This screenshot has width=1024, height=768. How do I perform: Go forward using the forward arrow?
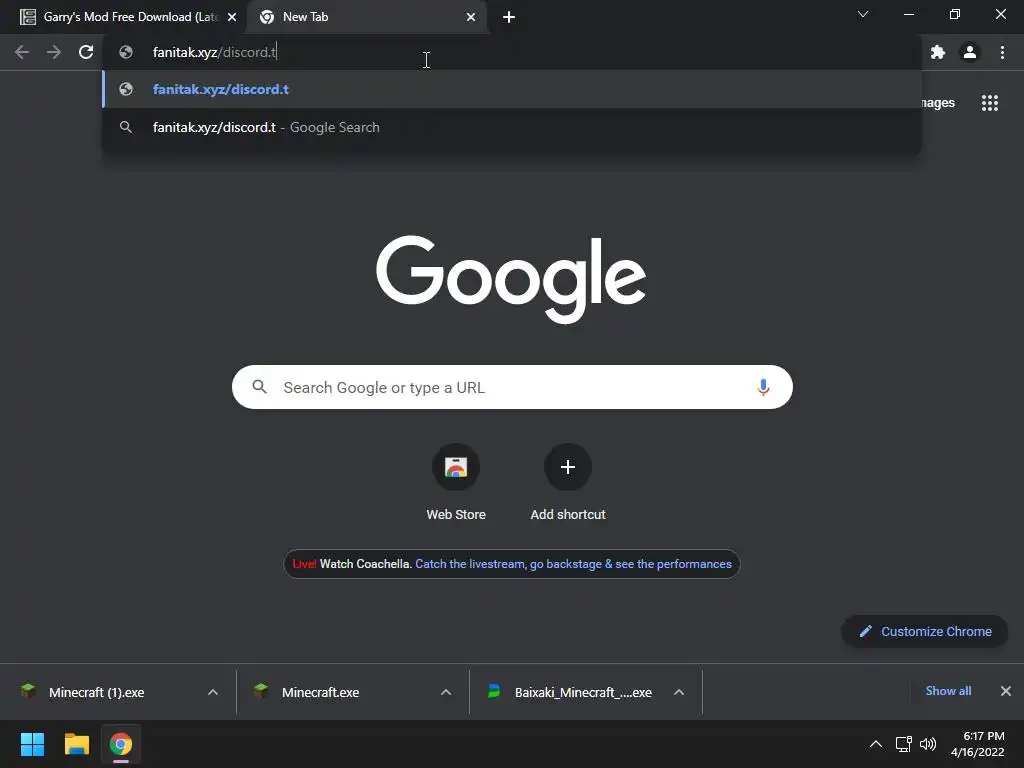click(x=54, y=52)
